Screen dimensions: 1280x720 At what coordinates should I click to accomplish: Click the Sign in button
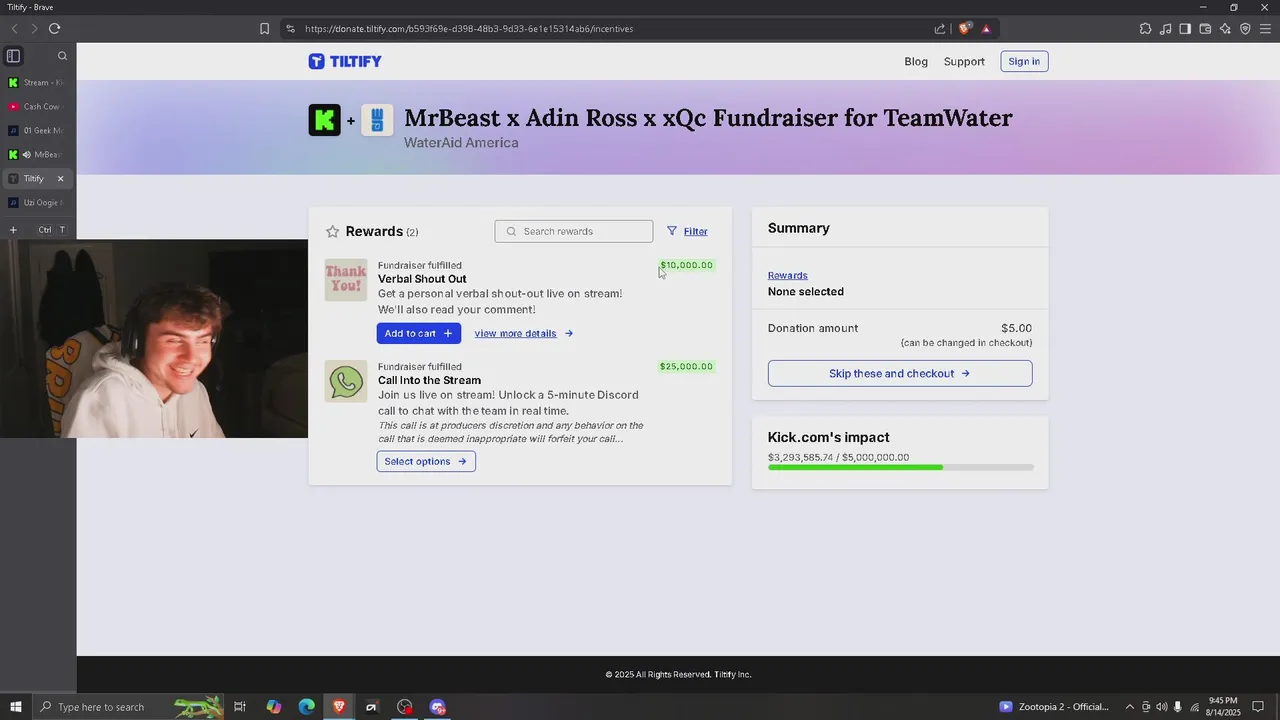point(1024,61)
